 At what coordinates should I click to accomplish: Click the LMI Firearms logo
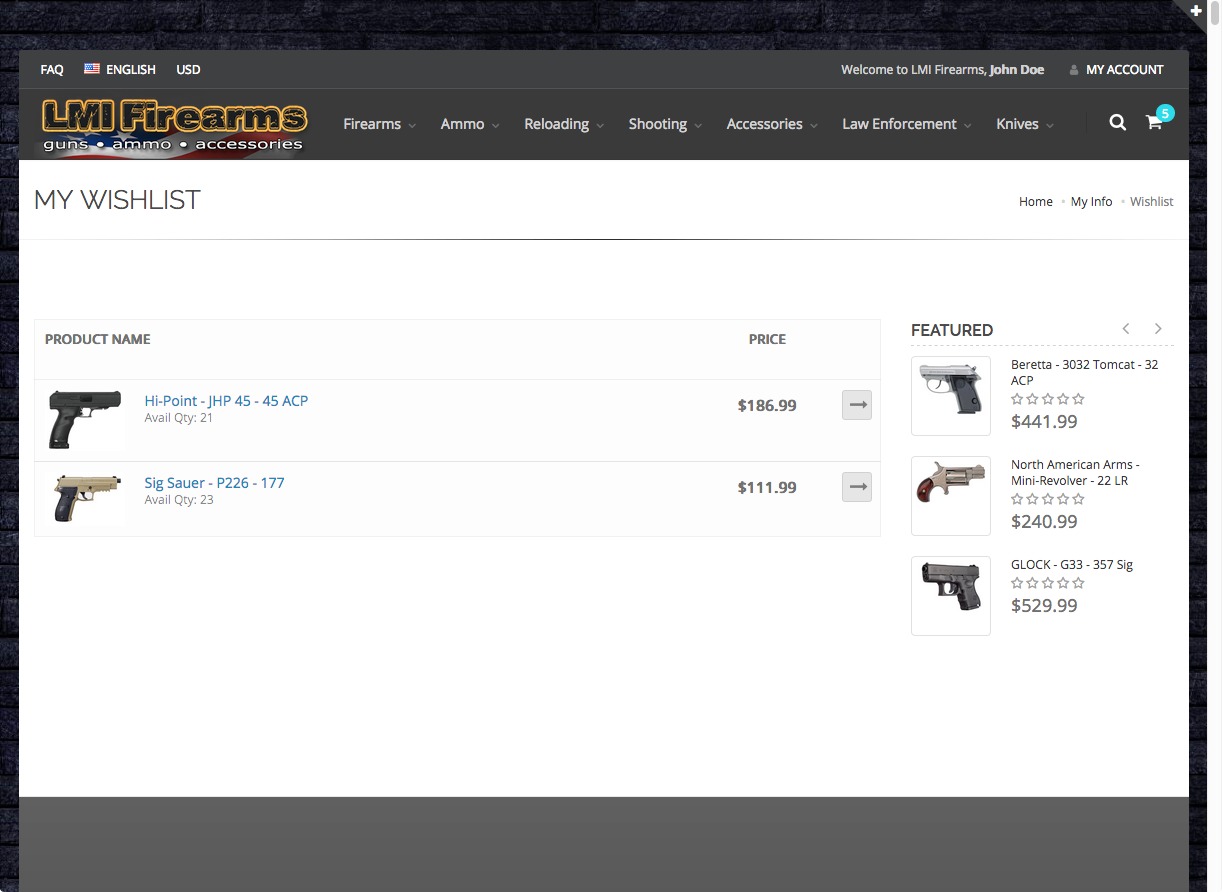[174, 125]
